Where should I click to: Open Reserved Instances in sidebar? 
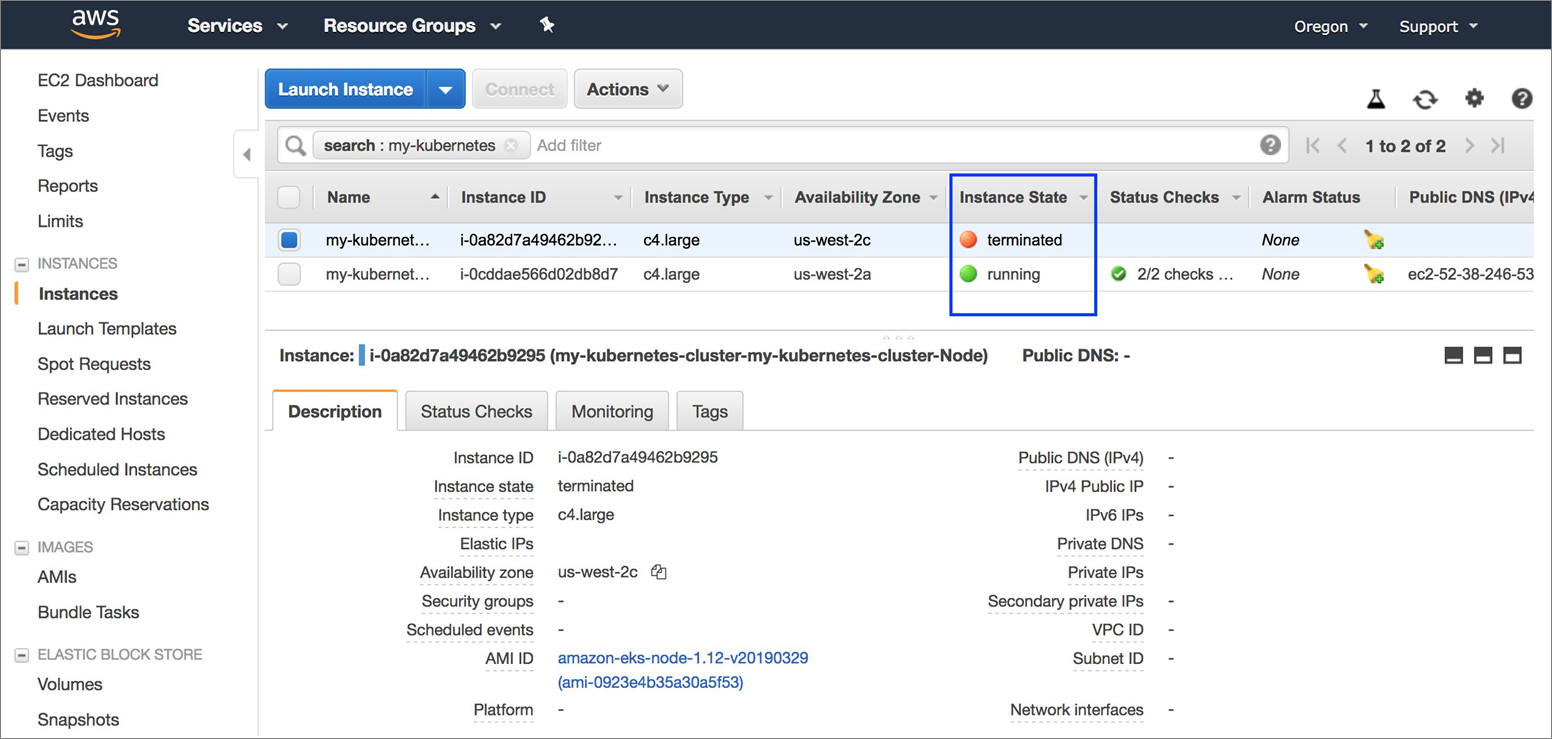(113, 399)
